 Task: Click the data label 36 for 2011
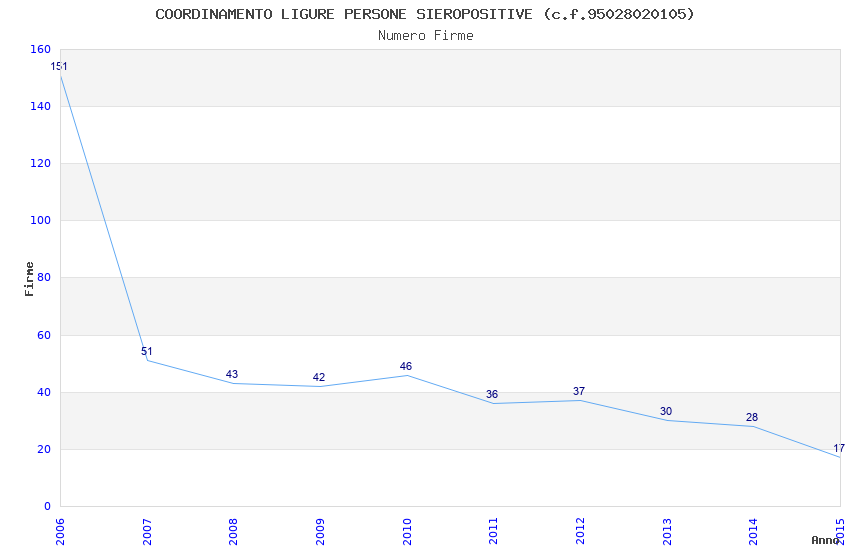coord(492,394)
